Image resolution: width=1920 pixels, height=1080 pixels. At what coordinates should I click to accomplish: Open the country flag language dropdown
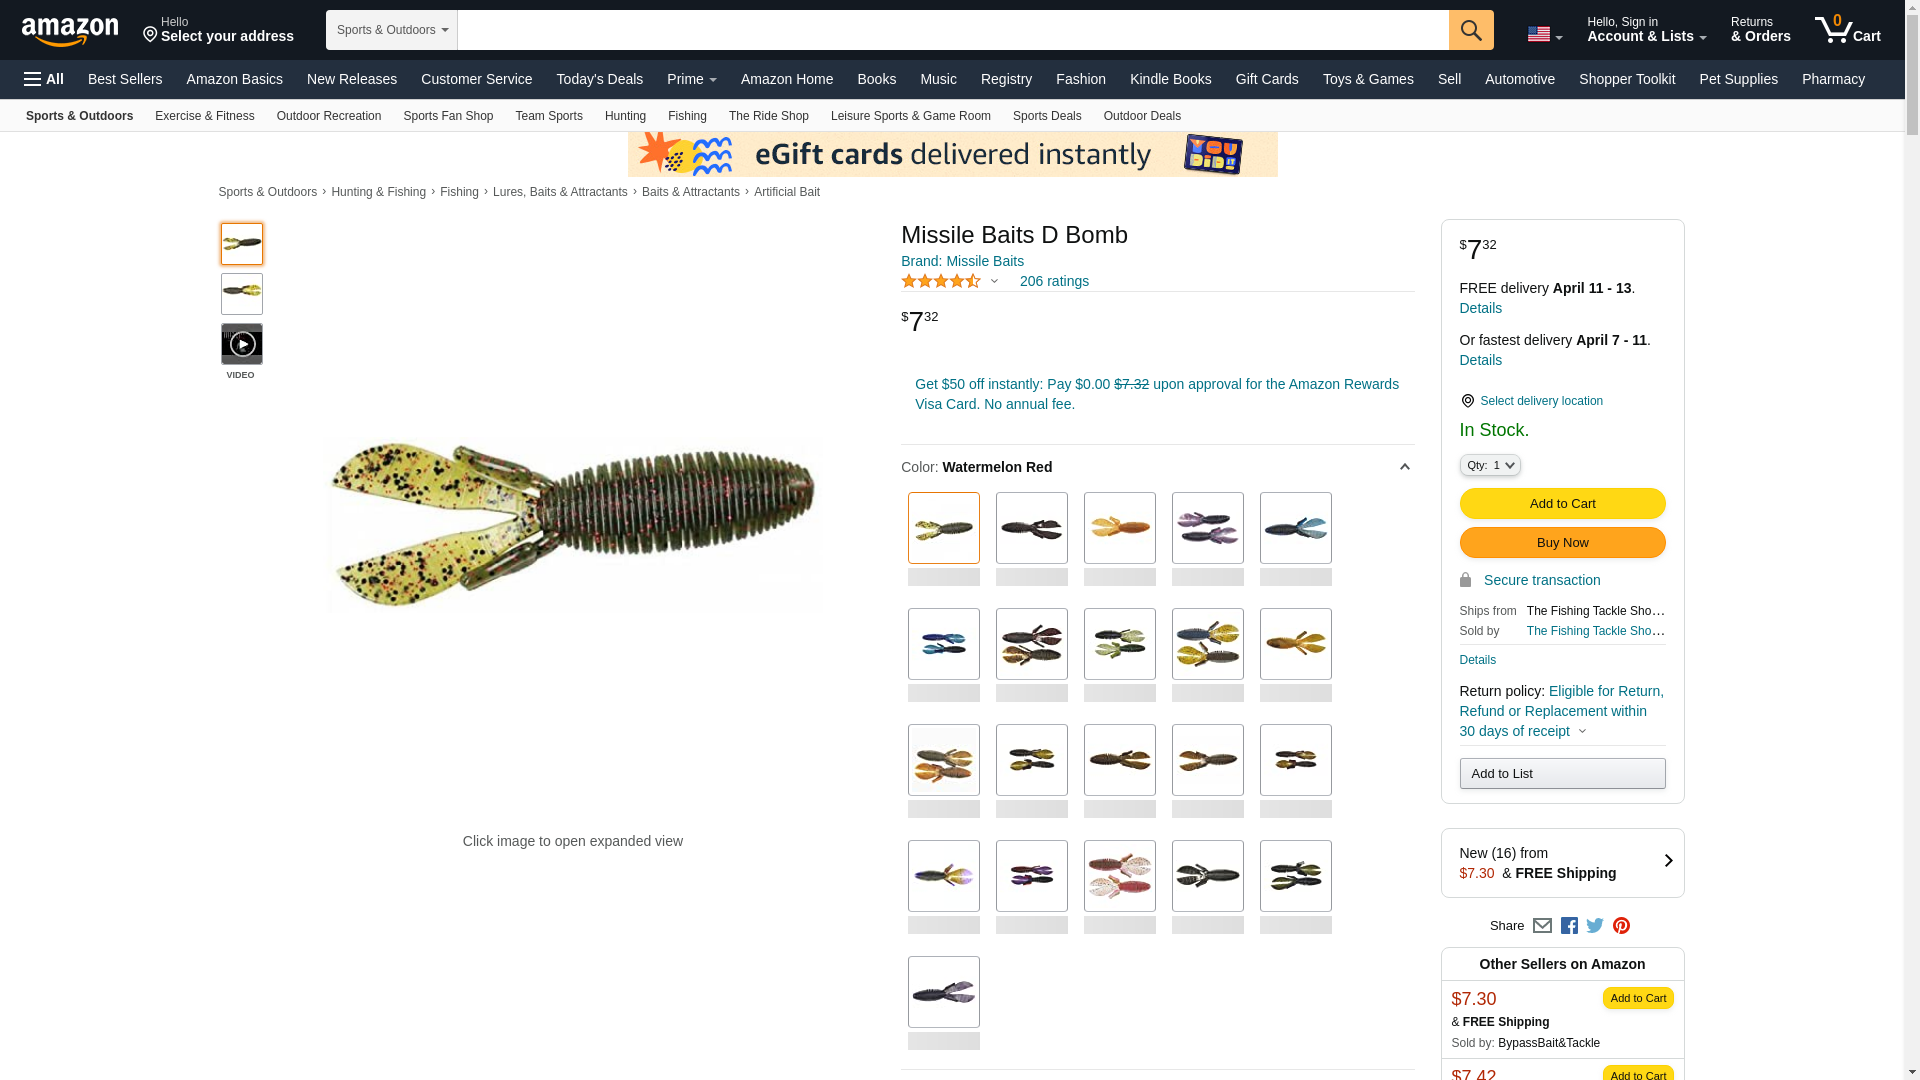[x=1544, y=34]
